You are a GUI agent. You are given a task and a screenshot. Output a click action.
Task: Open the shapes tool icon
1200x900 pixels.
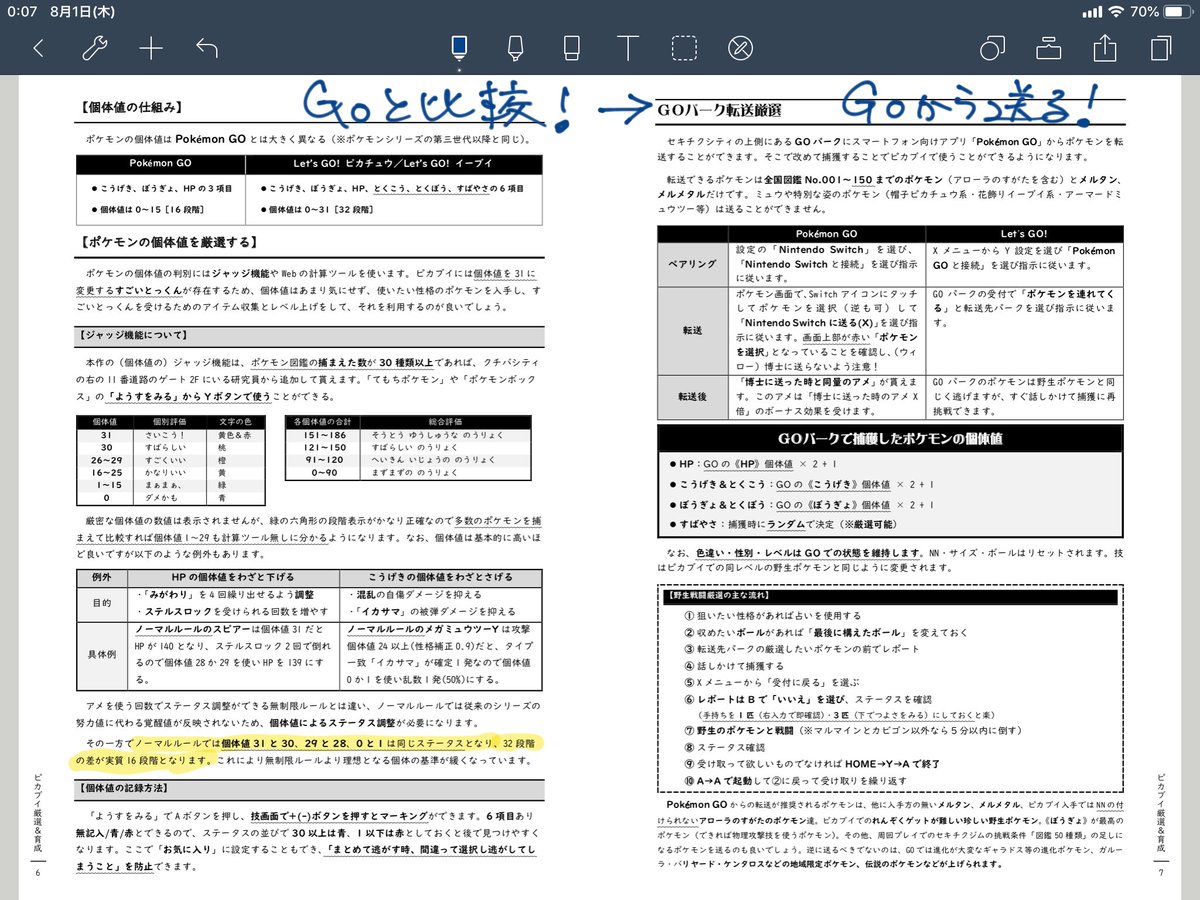tap(991, 48)
